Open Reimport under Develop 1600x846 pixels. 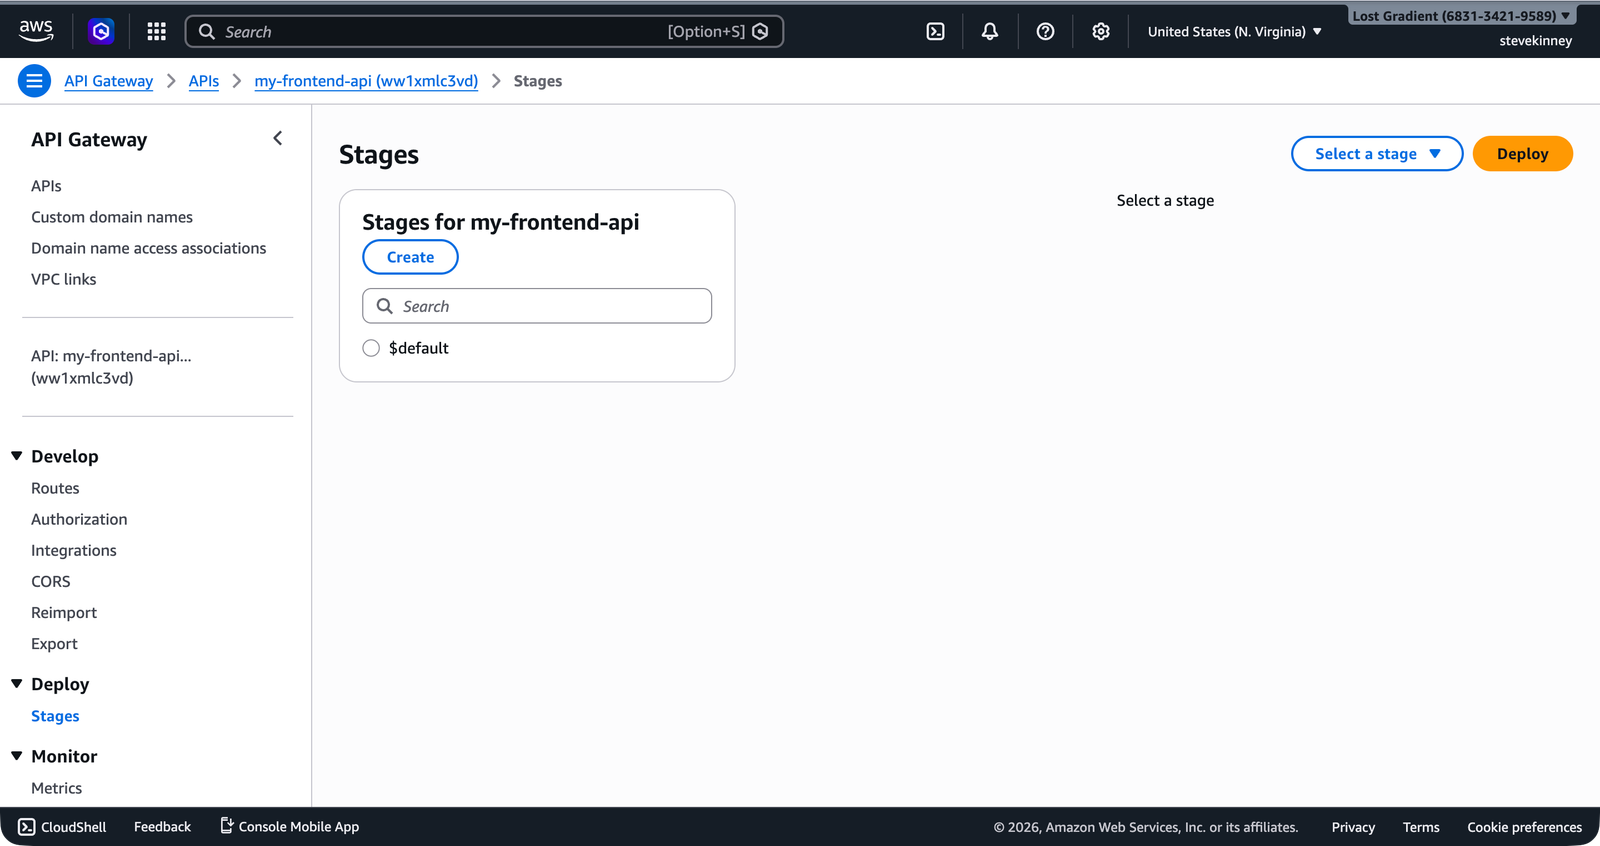(x=64, y=612)
